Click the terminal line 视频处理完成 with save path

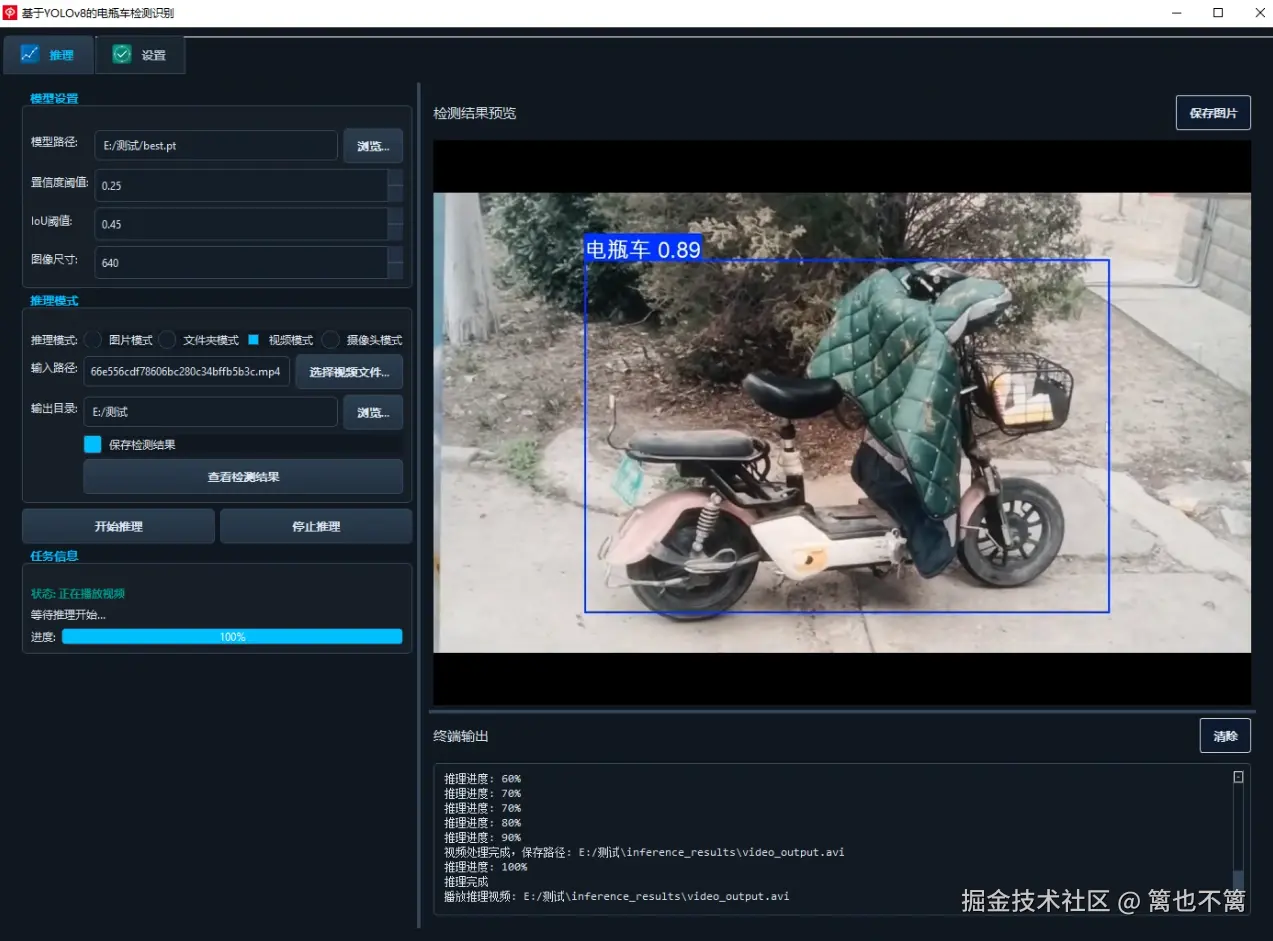pyautogui.click(x=644, y=852)
